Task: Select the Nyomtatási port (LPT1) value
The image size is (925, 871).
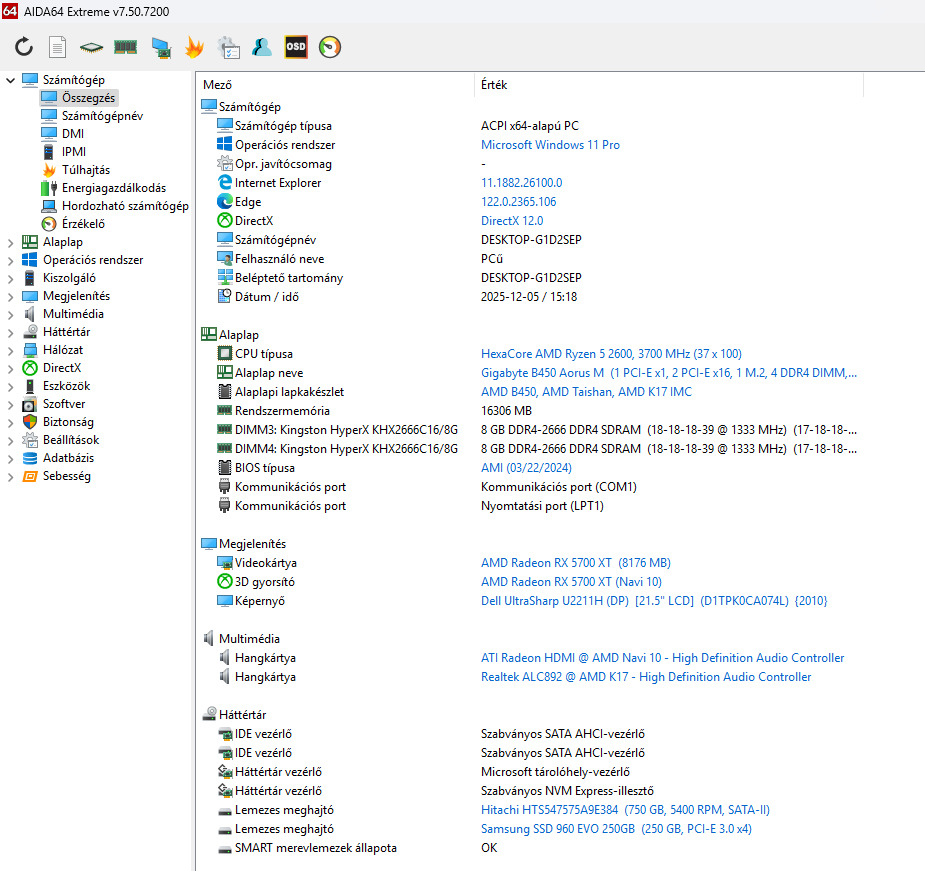Action: pyautogui.click(x=542, y=506)
